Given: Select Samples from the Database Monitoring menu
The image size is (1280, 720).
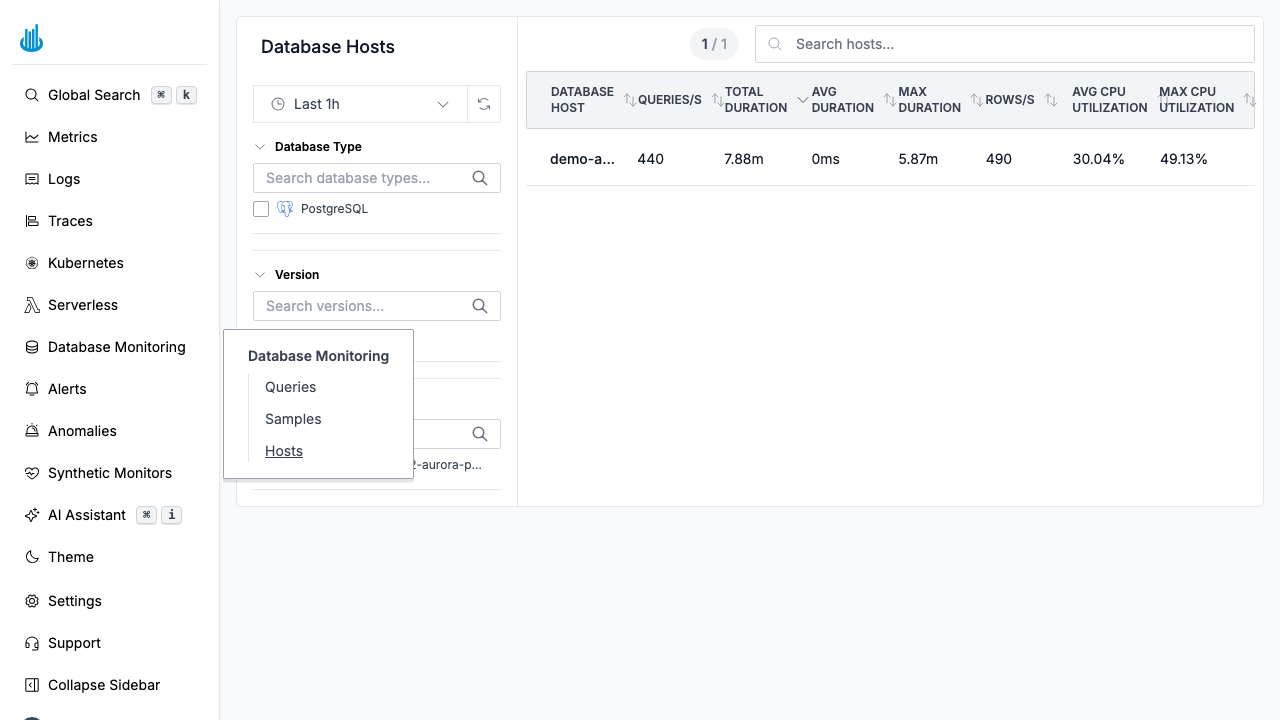Looking at the screenshot, I should tap(293, 419).
